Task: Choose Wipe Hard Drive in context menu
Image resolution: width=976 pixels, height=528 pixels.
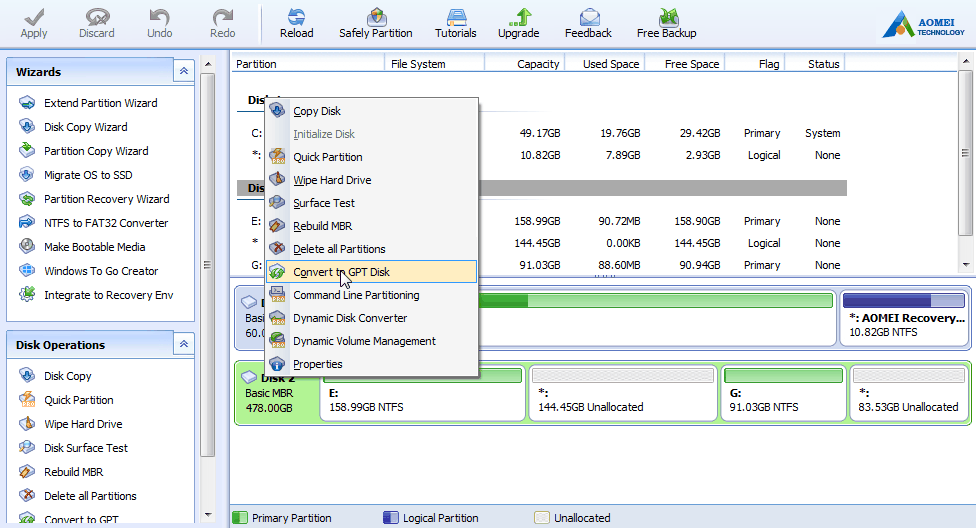Action: pos(372,180)
